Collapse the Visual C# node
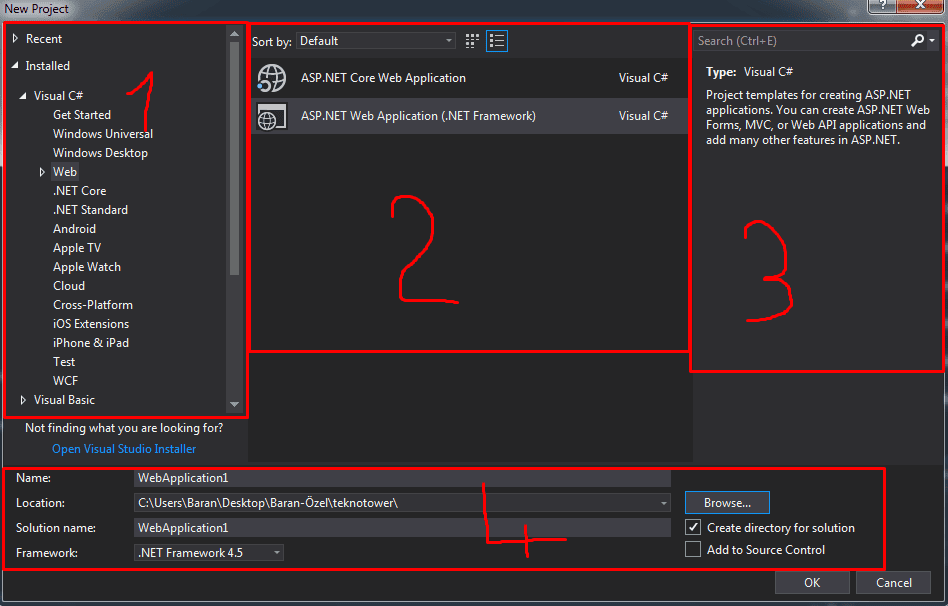The height and width of the screenshot is (606, 948). 23,96
